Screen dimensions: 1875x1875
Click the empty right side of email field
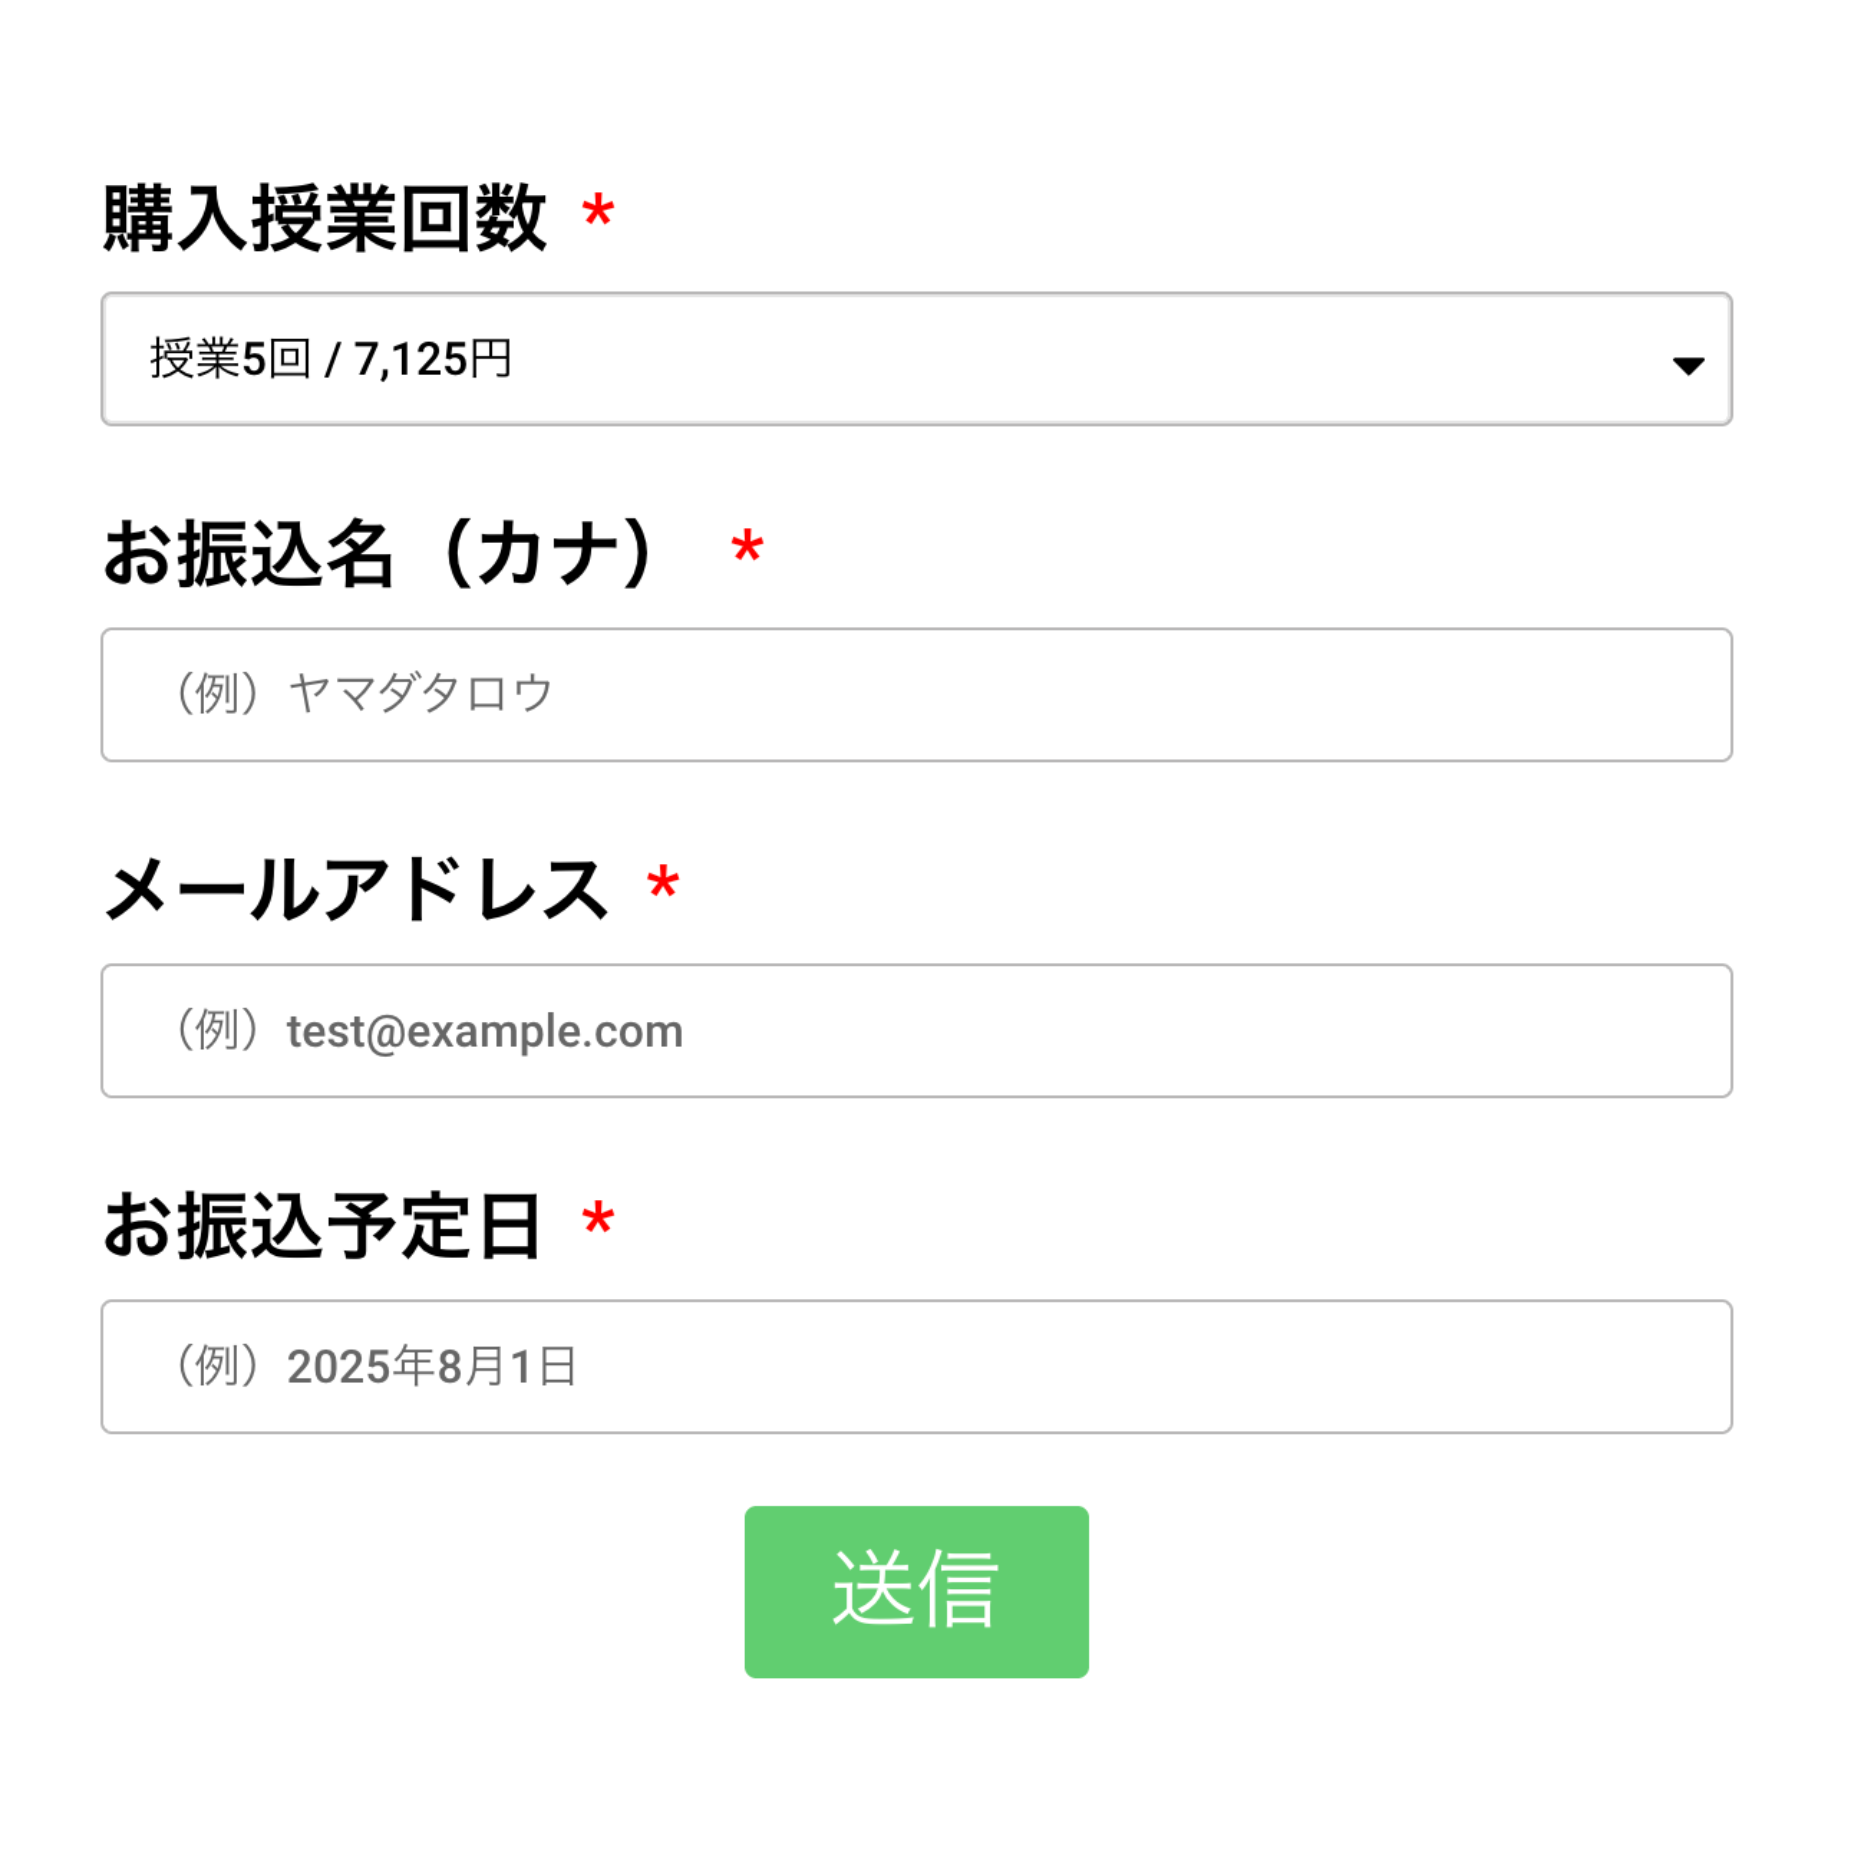[x=1300, y=1031]
